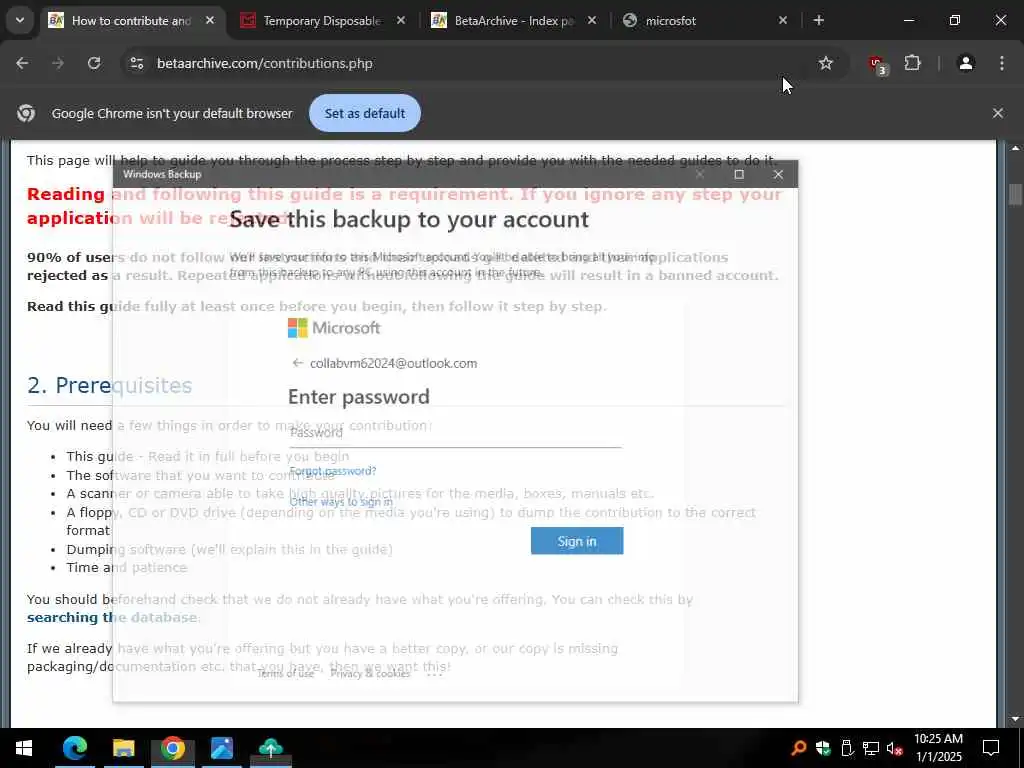Go back with the back arrow
This screenshot has height=768, width=1024.
22,63
